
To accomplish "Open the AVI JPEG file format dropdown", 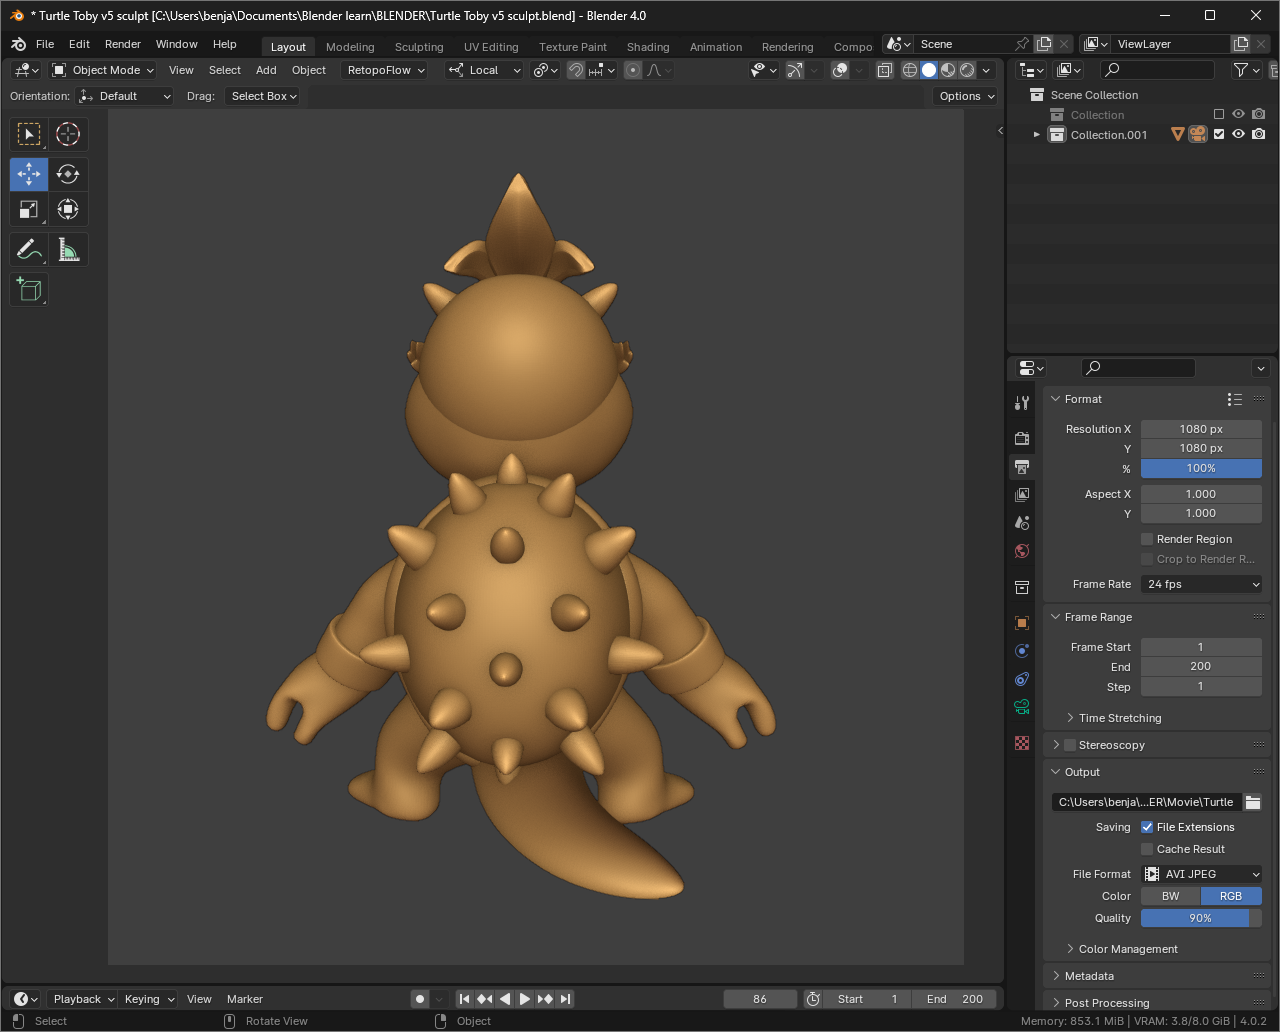I will pos(1201,874).
